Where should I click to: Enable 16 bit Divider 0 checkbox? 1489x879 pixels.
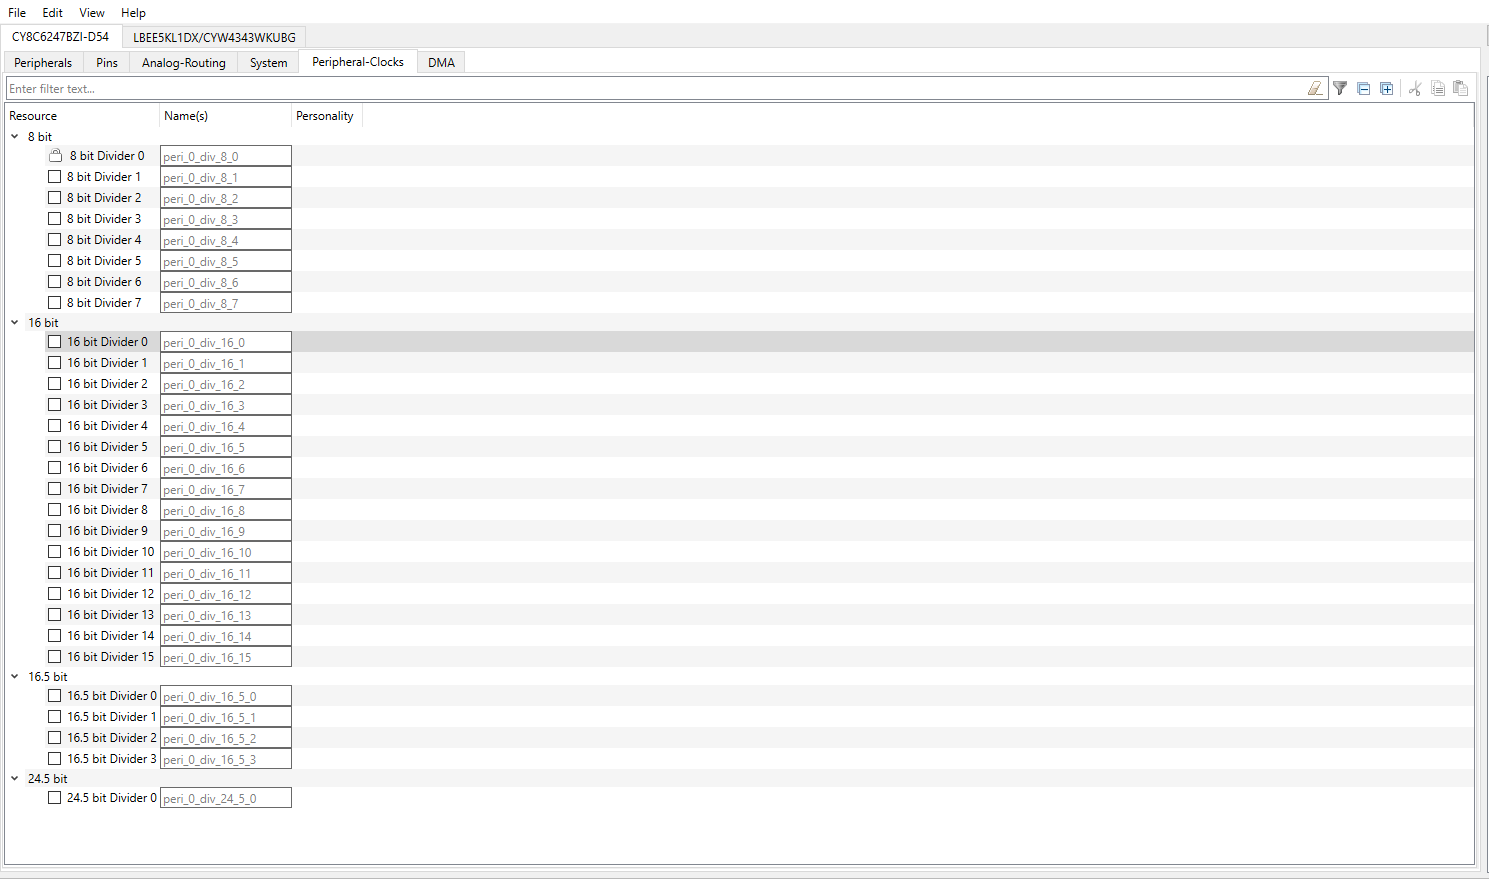click(55, 341)
